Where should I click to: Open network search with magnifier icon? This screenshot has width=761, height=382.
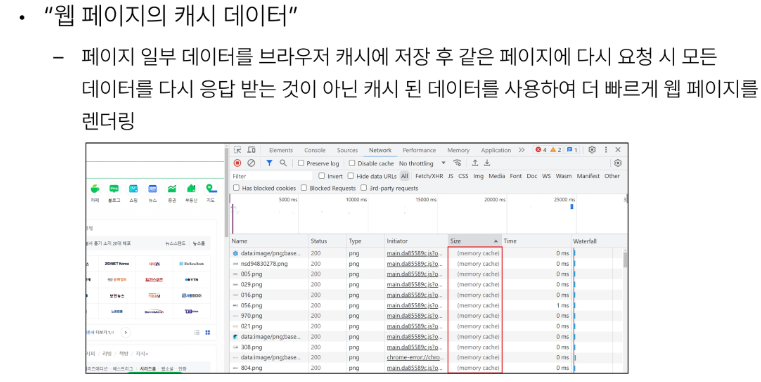tap(283, 163)
